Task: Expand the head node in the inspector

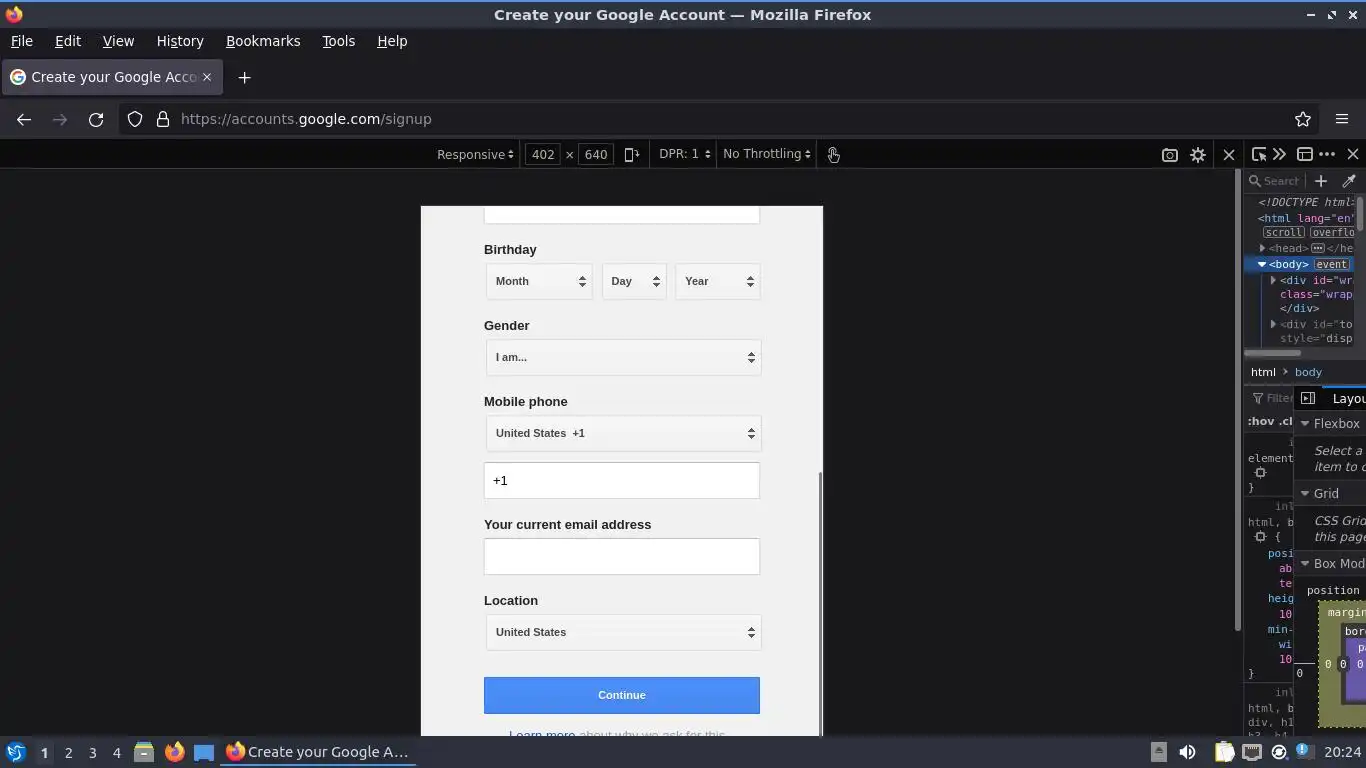Action: click(x=1262, y=248)
